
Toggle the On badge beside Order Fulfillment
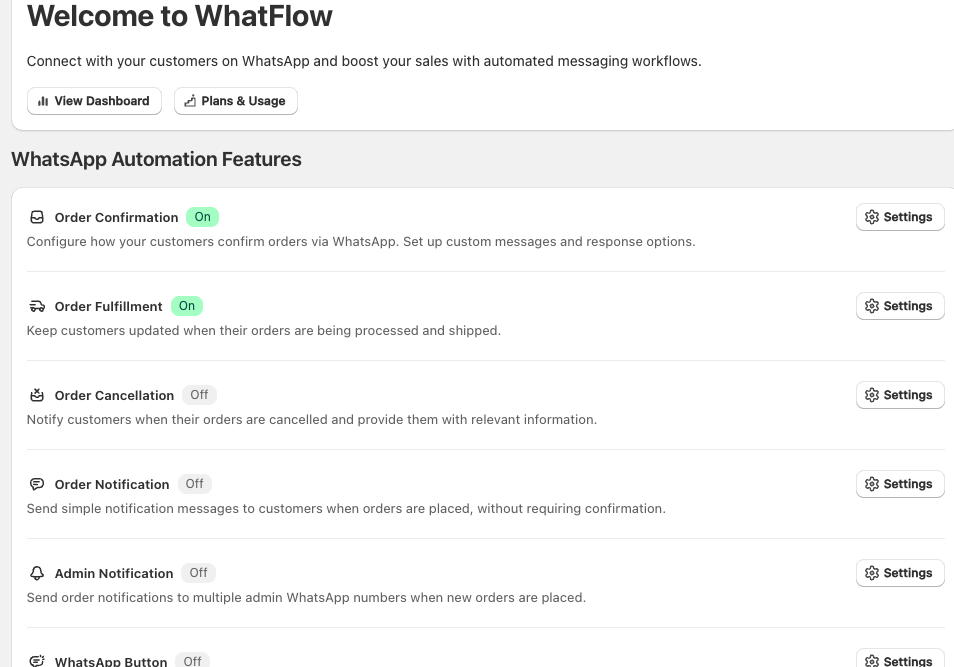pos(186,306)
